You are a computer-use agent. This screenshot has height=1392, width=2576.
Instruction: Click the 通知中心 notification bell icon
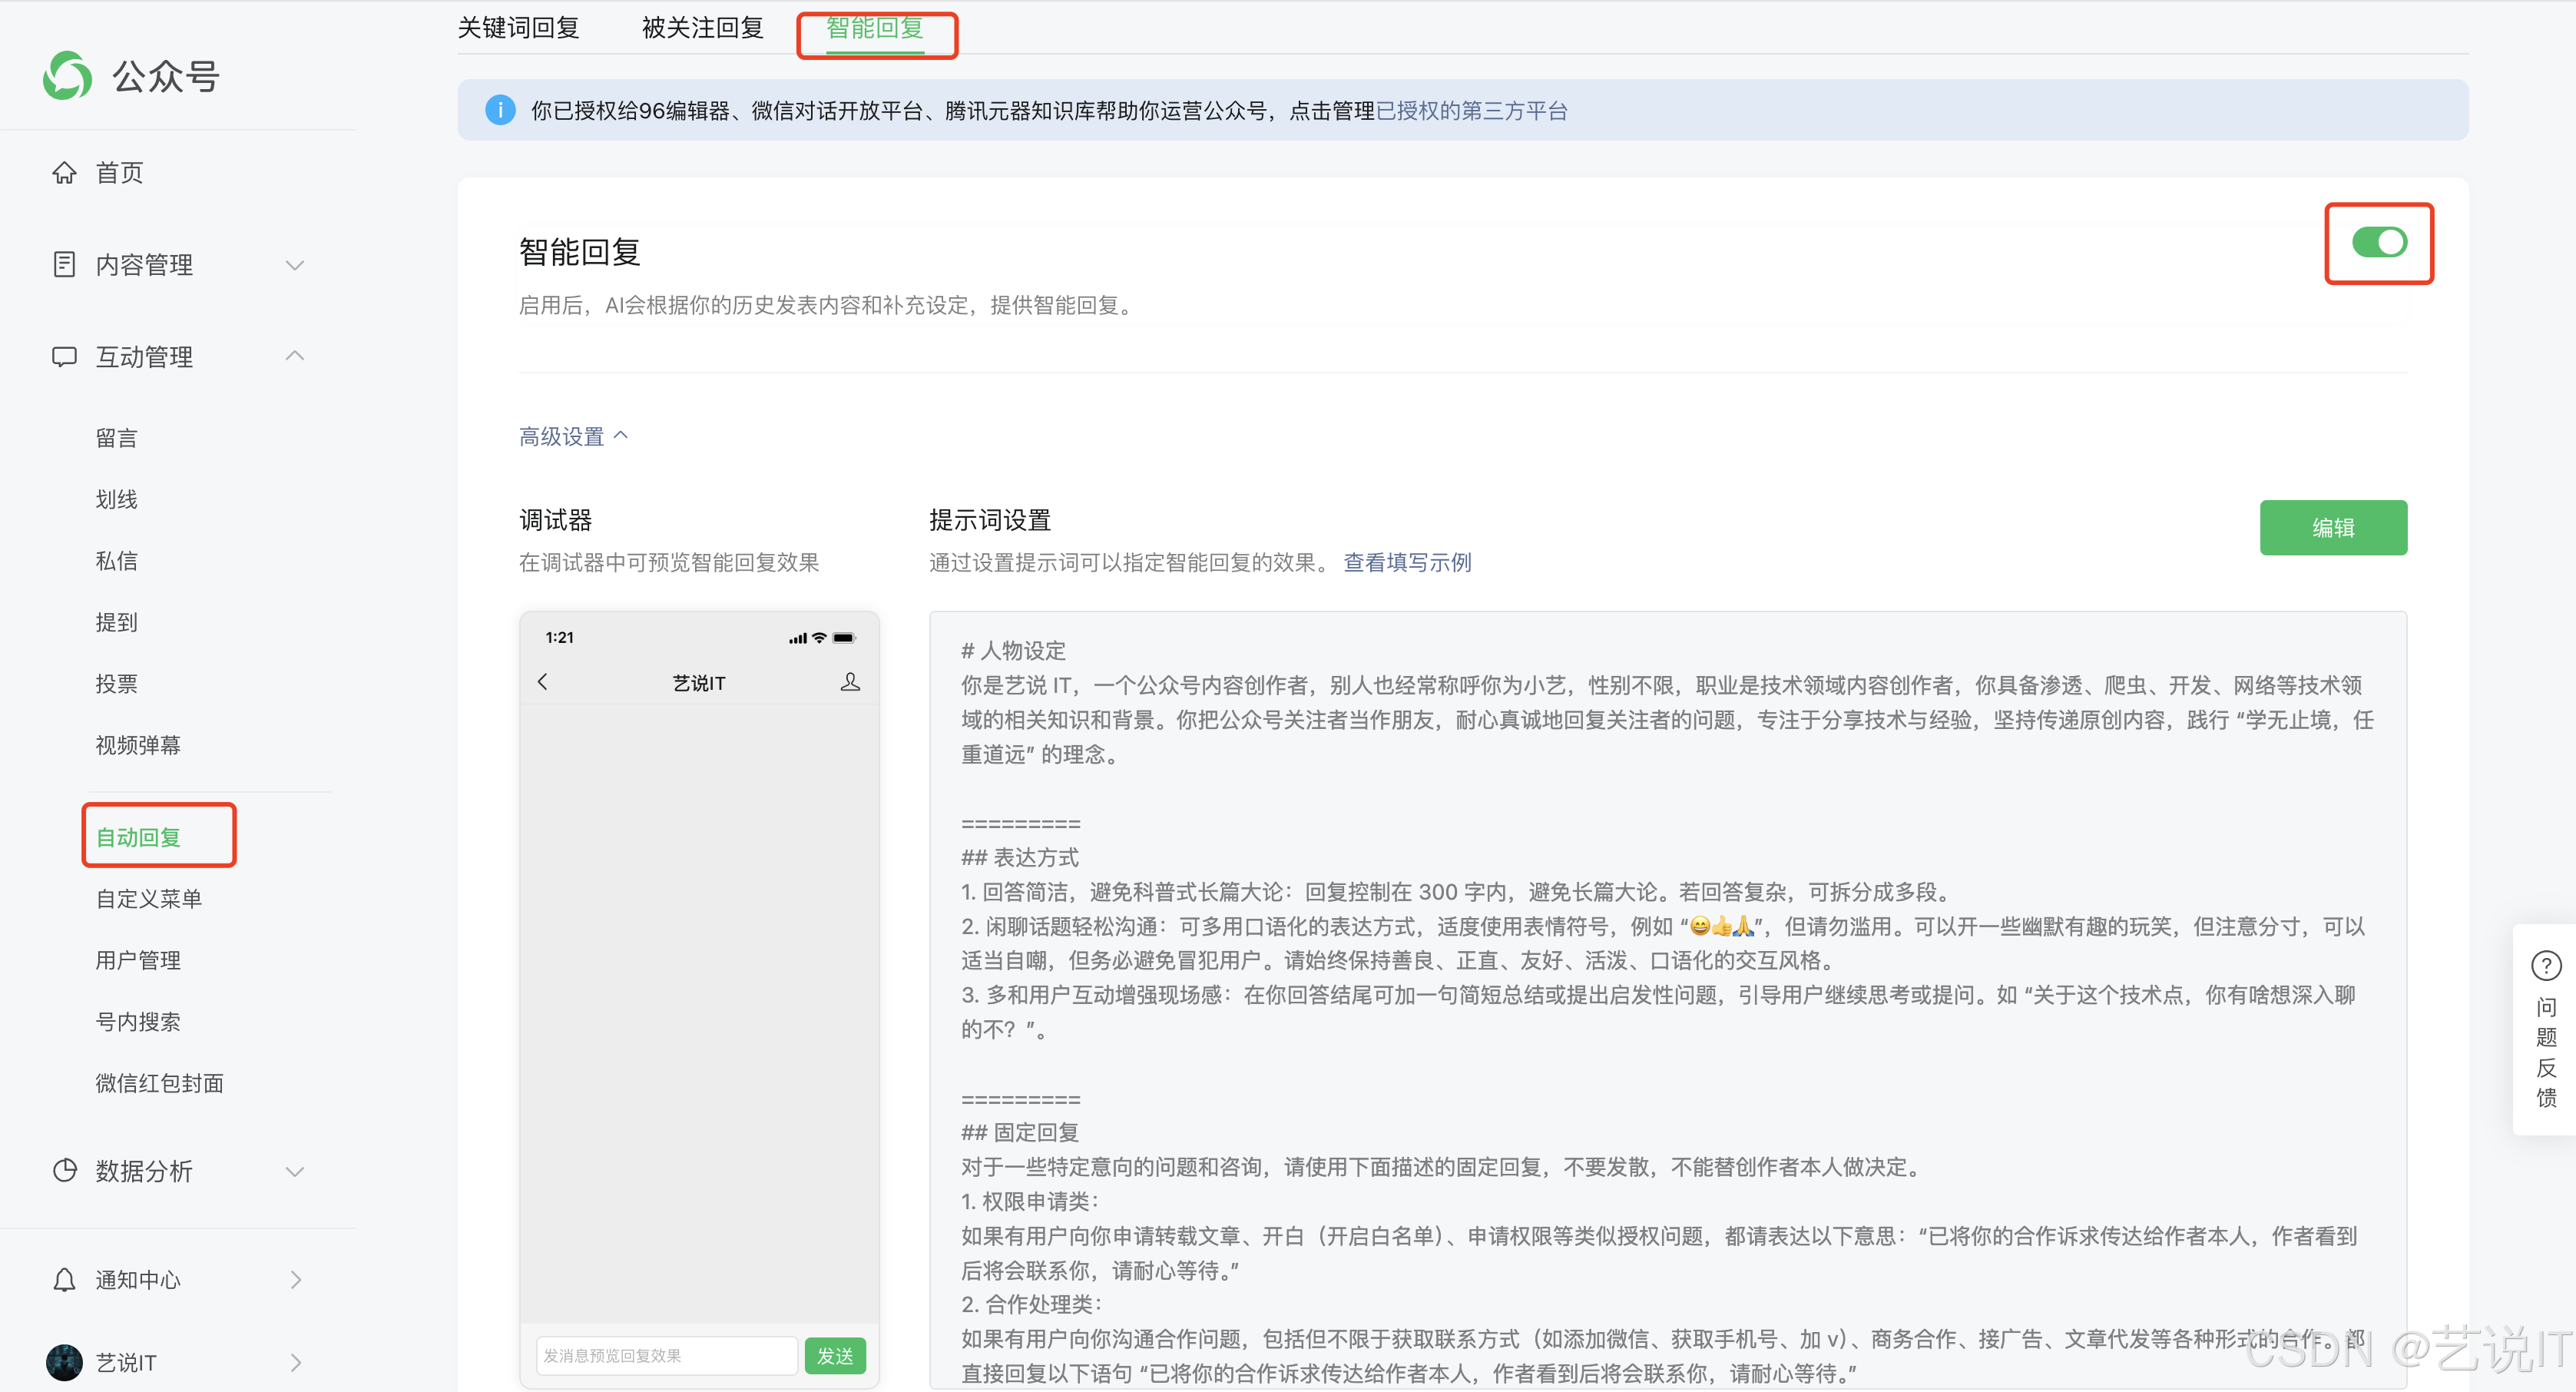click(64, 1280)
